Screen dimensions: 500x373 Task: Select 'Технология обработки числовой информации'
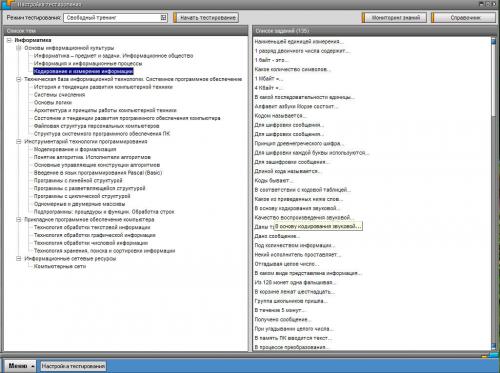tap(91, 243)
